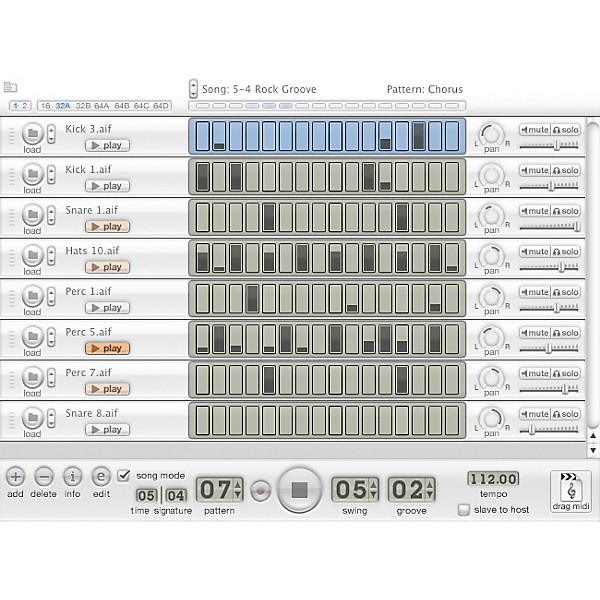The width and height of the screenshot is (600, 600).
Task: Load a sample for Kick 3.aif track
Action: (x=33, y=133)
